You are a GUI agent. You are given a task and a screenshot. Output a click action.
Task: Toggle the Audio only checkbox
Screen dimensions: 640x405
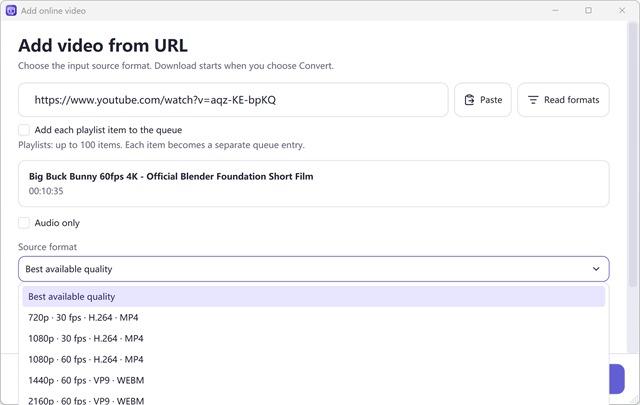24,223
